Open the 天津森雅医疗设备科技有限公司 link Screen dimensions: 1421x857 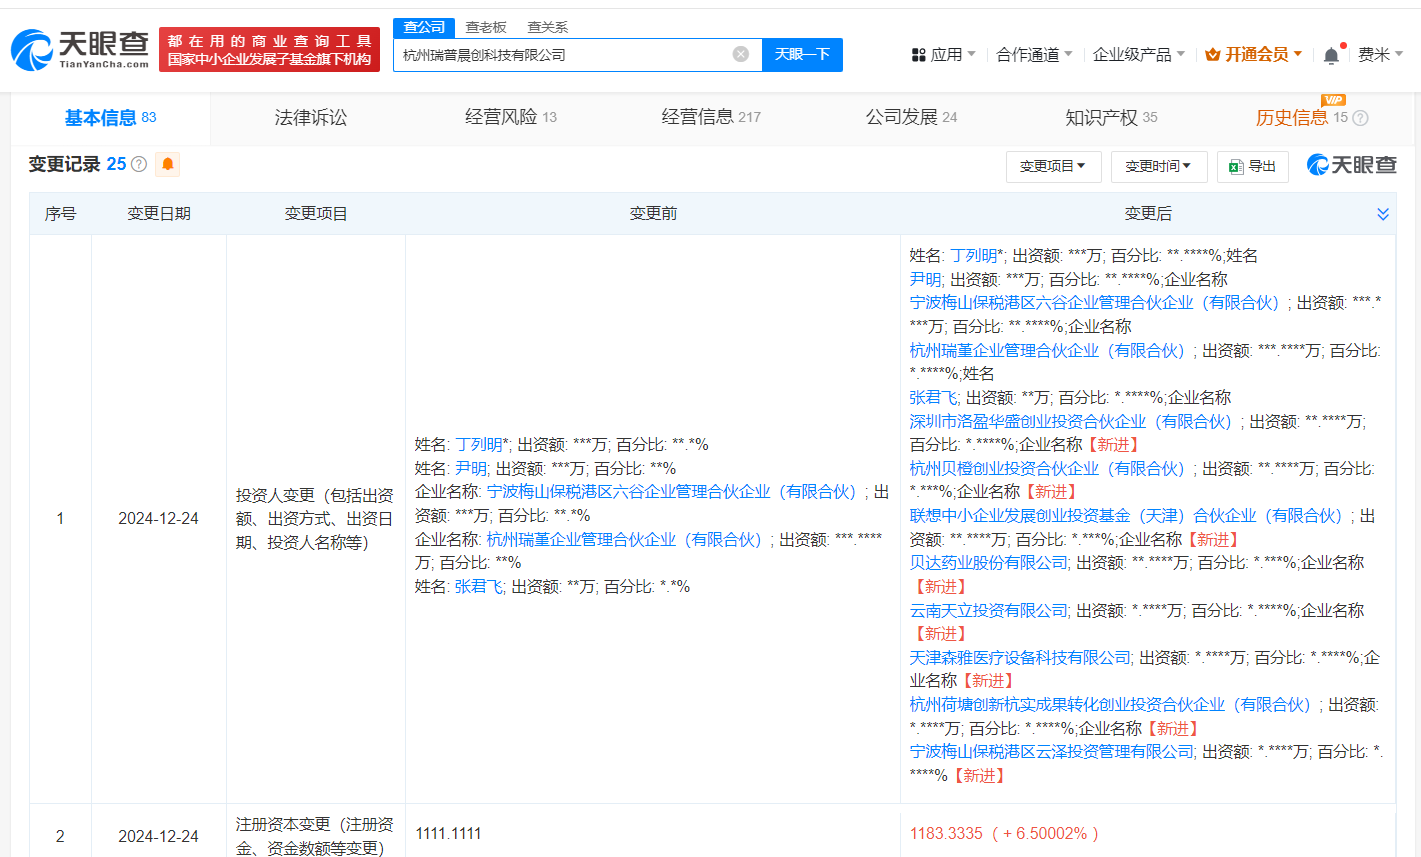[x=1021, y=658]
